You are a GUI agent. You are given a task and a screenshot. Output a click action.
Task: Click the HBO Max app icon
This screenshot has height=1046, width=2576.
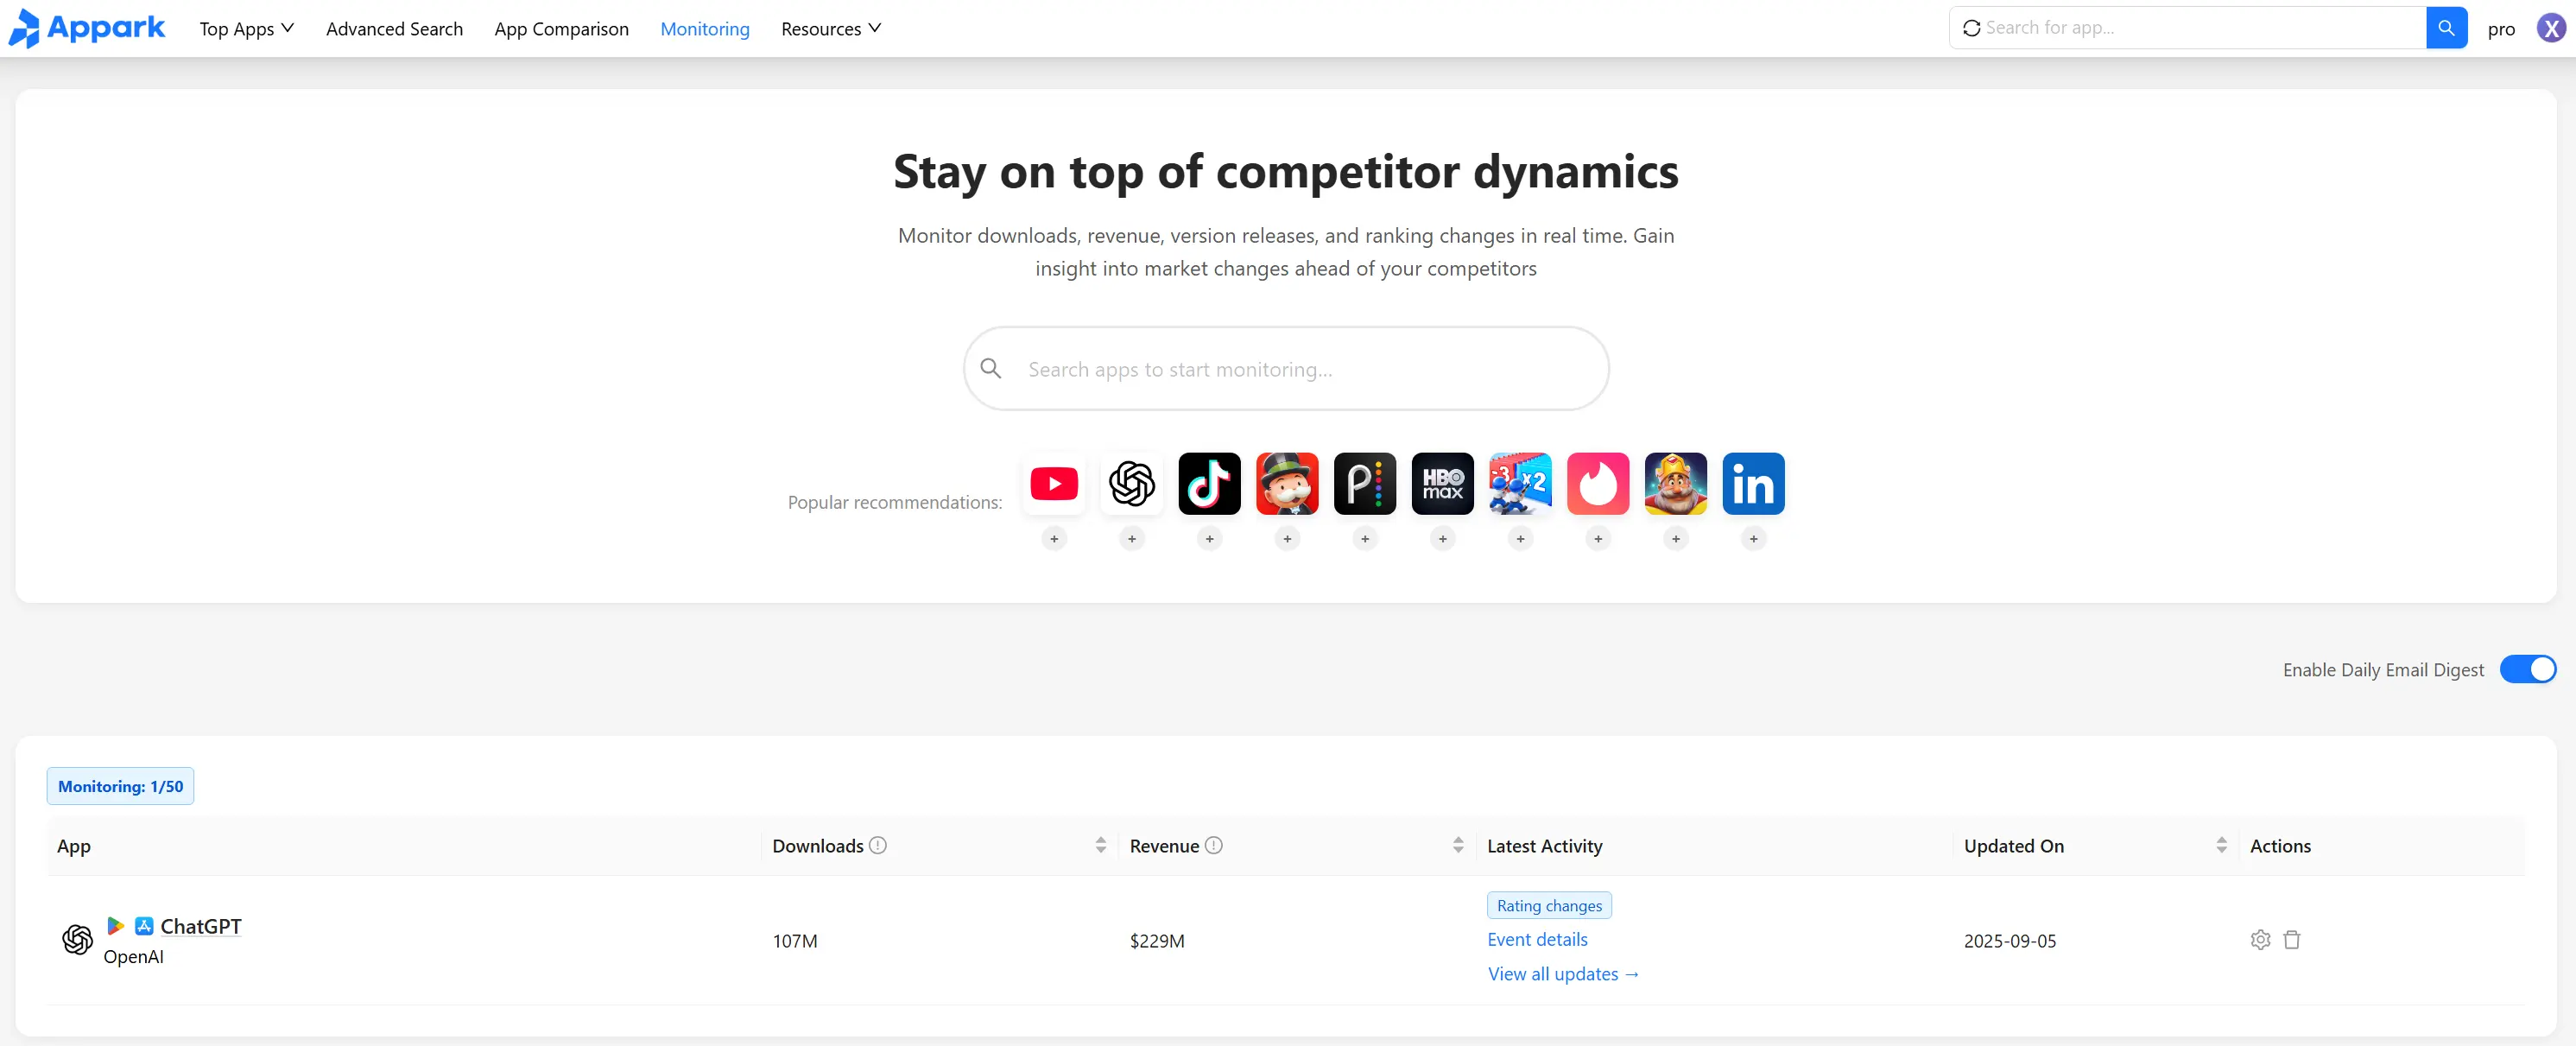click(1442, 484)
